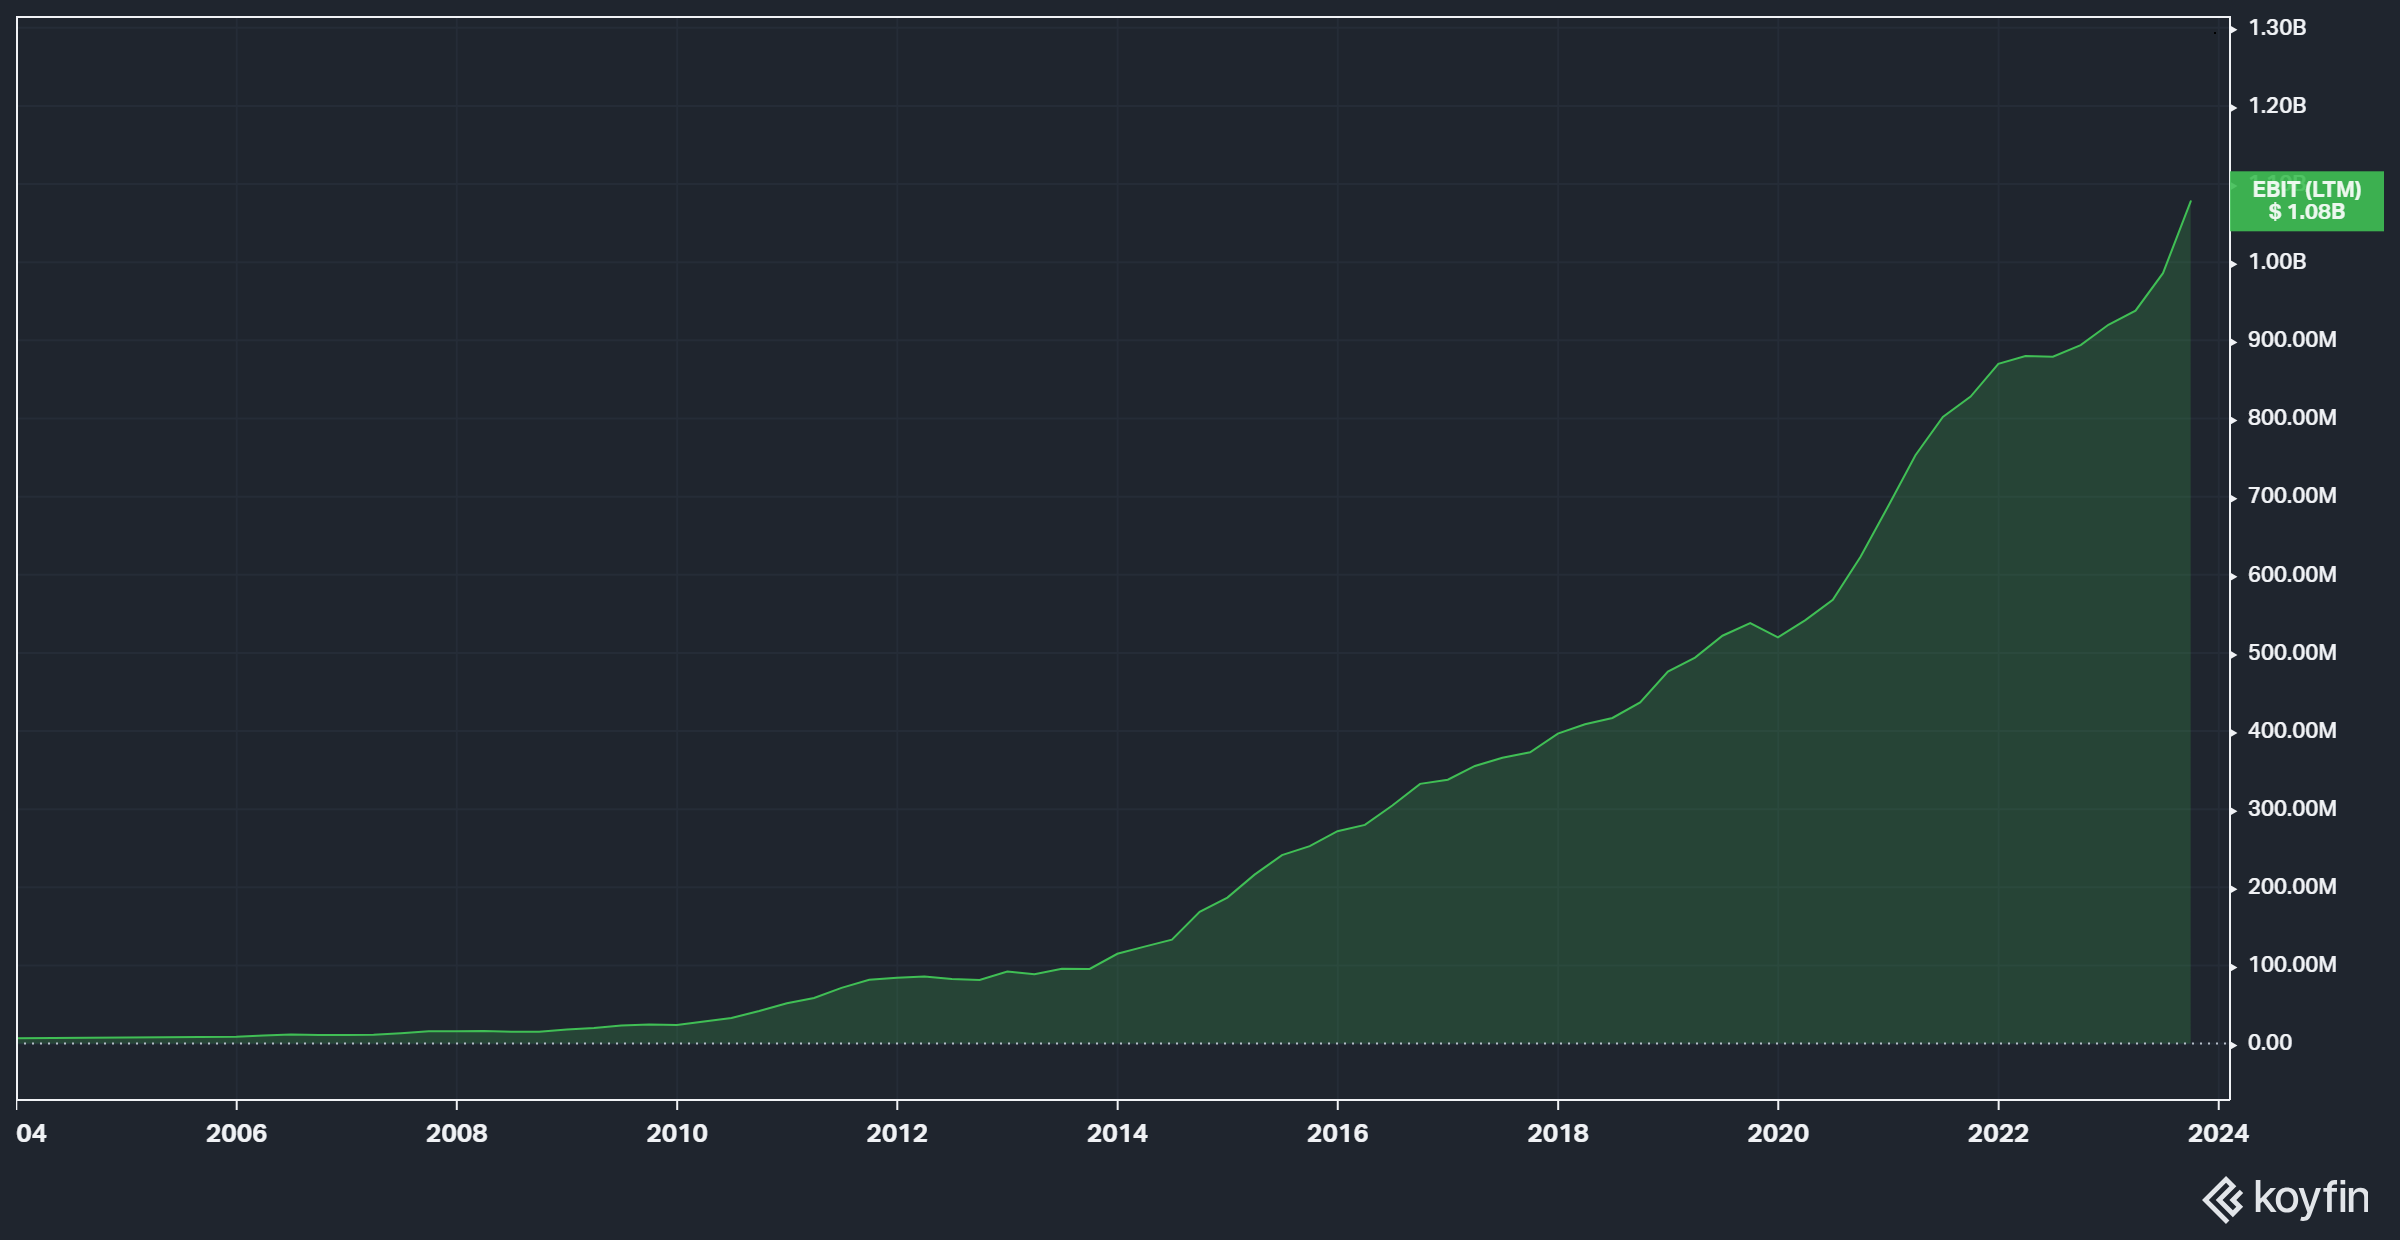Click the peak point of EBIT line
This screenshot has height=1240, width=2400.
(2190, 202)
